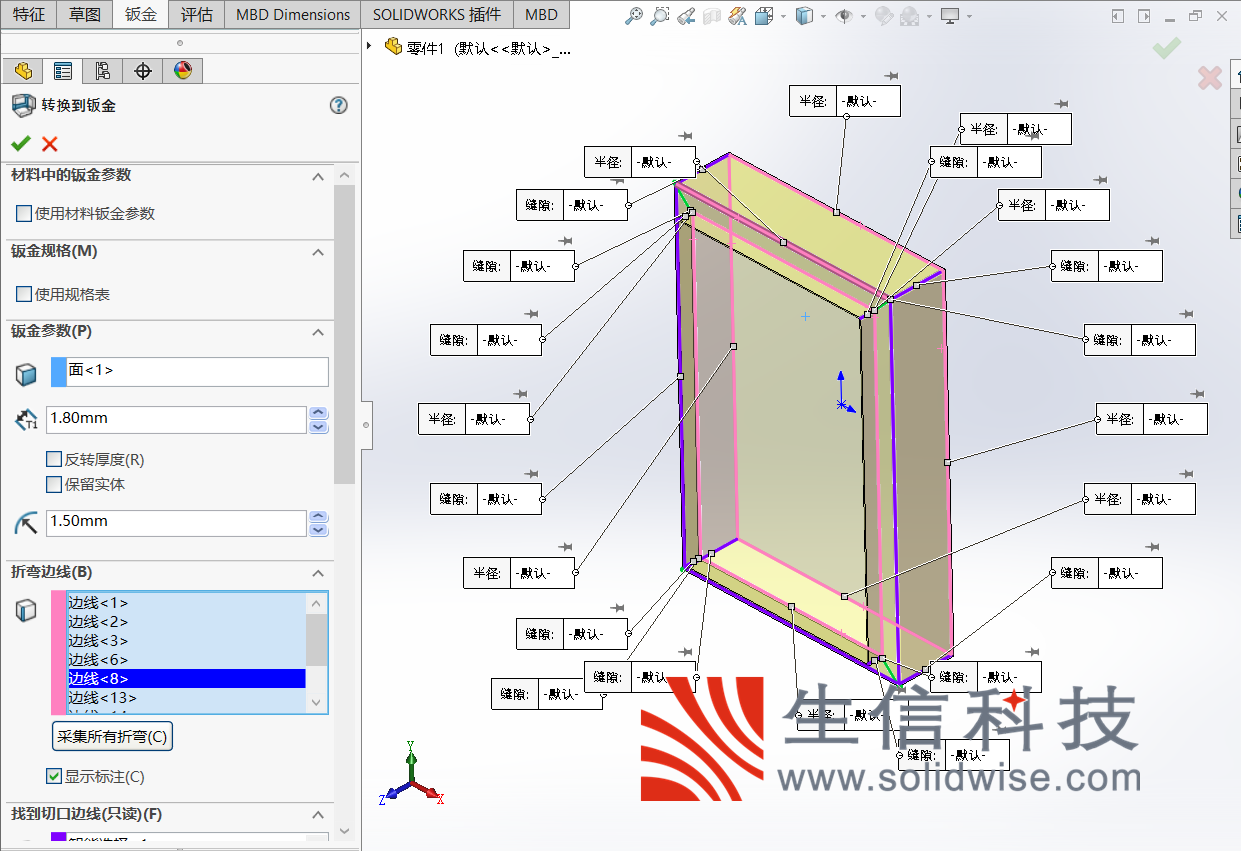
Task: Collapse the 折弯边线(B) section
Action: [318, 573]
